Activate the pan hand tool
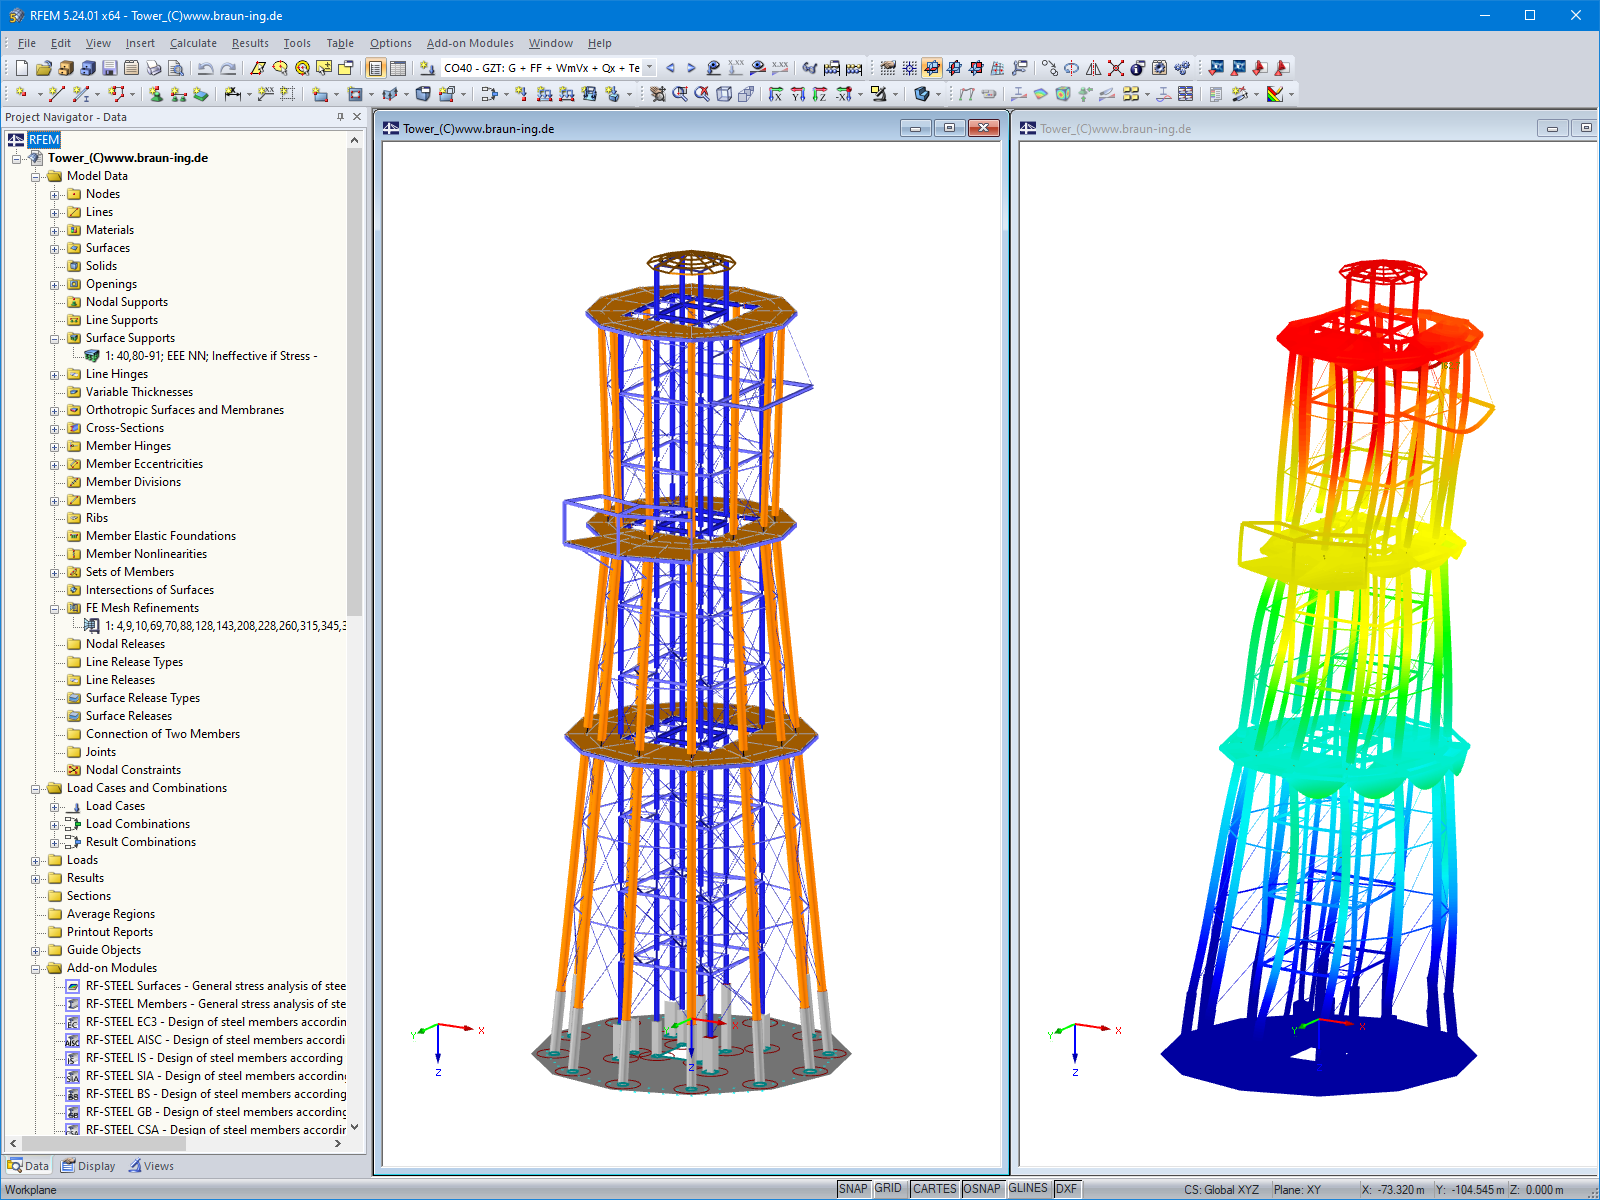Screen dimensions: 1600x1200 pyautogui.click(x=888, y=68)
